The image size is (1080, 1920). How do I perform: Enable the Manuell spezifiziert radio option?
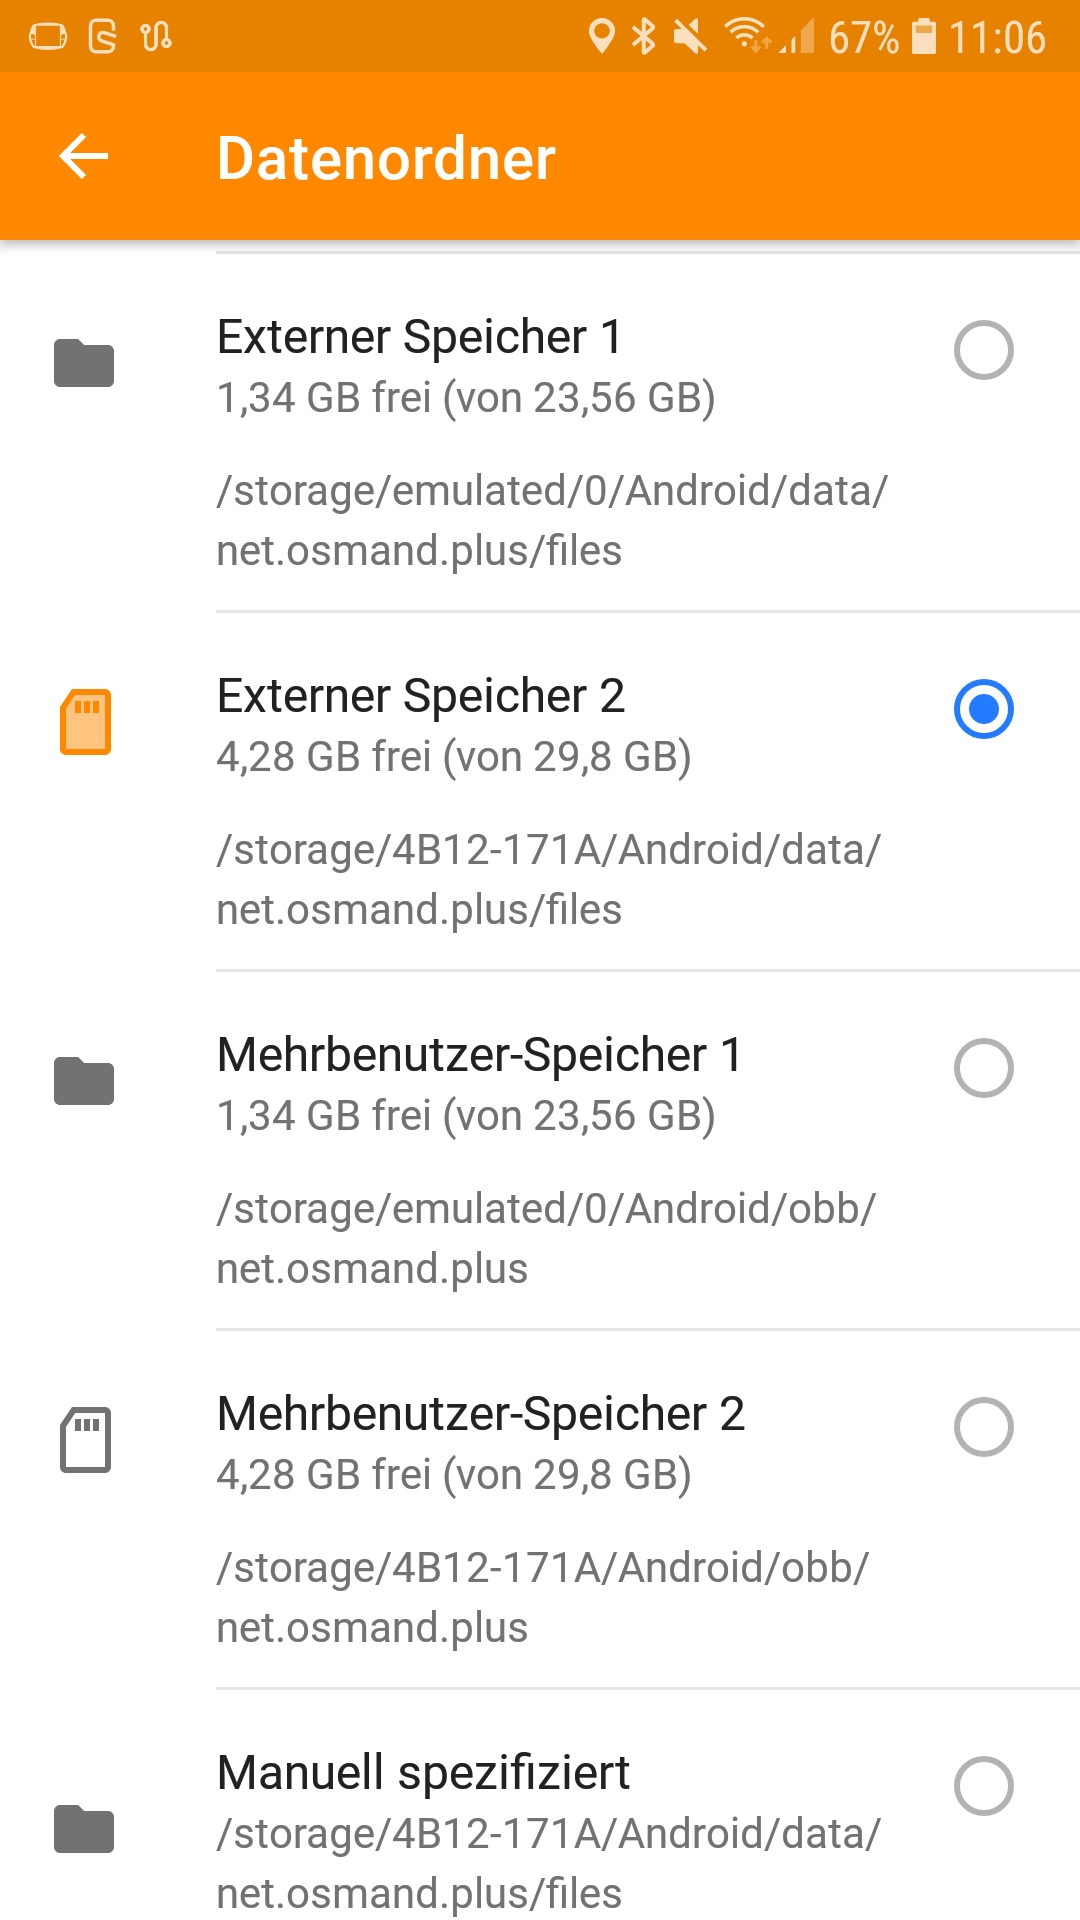tap(984, 1786)
